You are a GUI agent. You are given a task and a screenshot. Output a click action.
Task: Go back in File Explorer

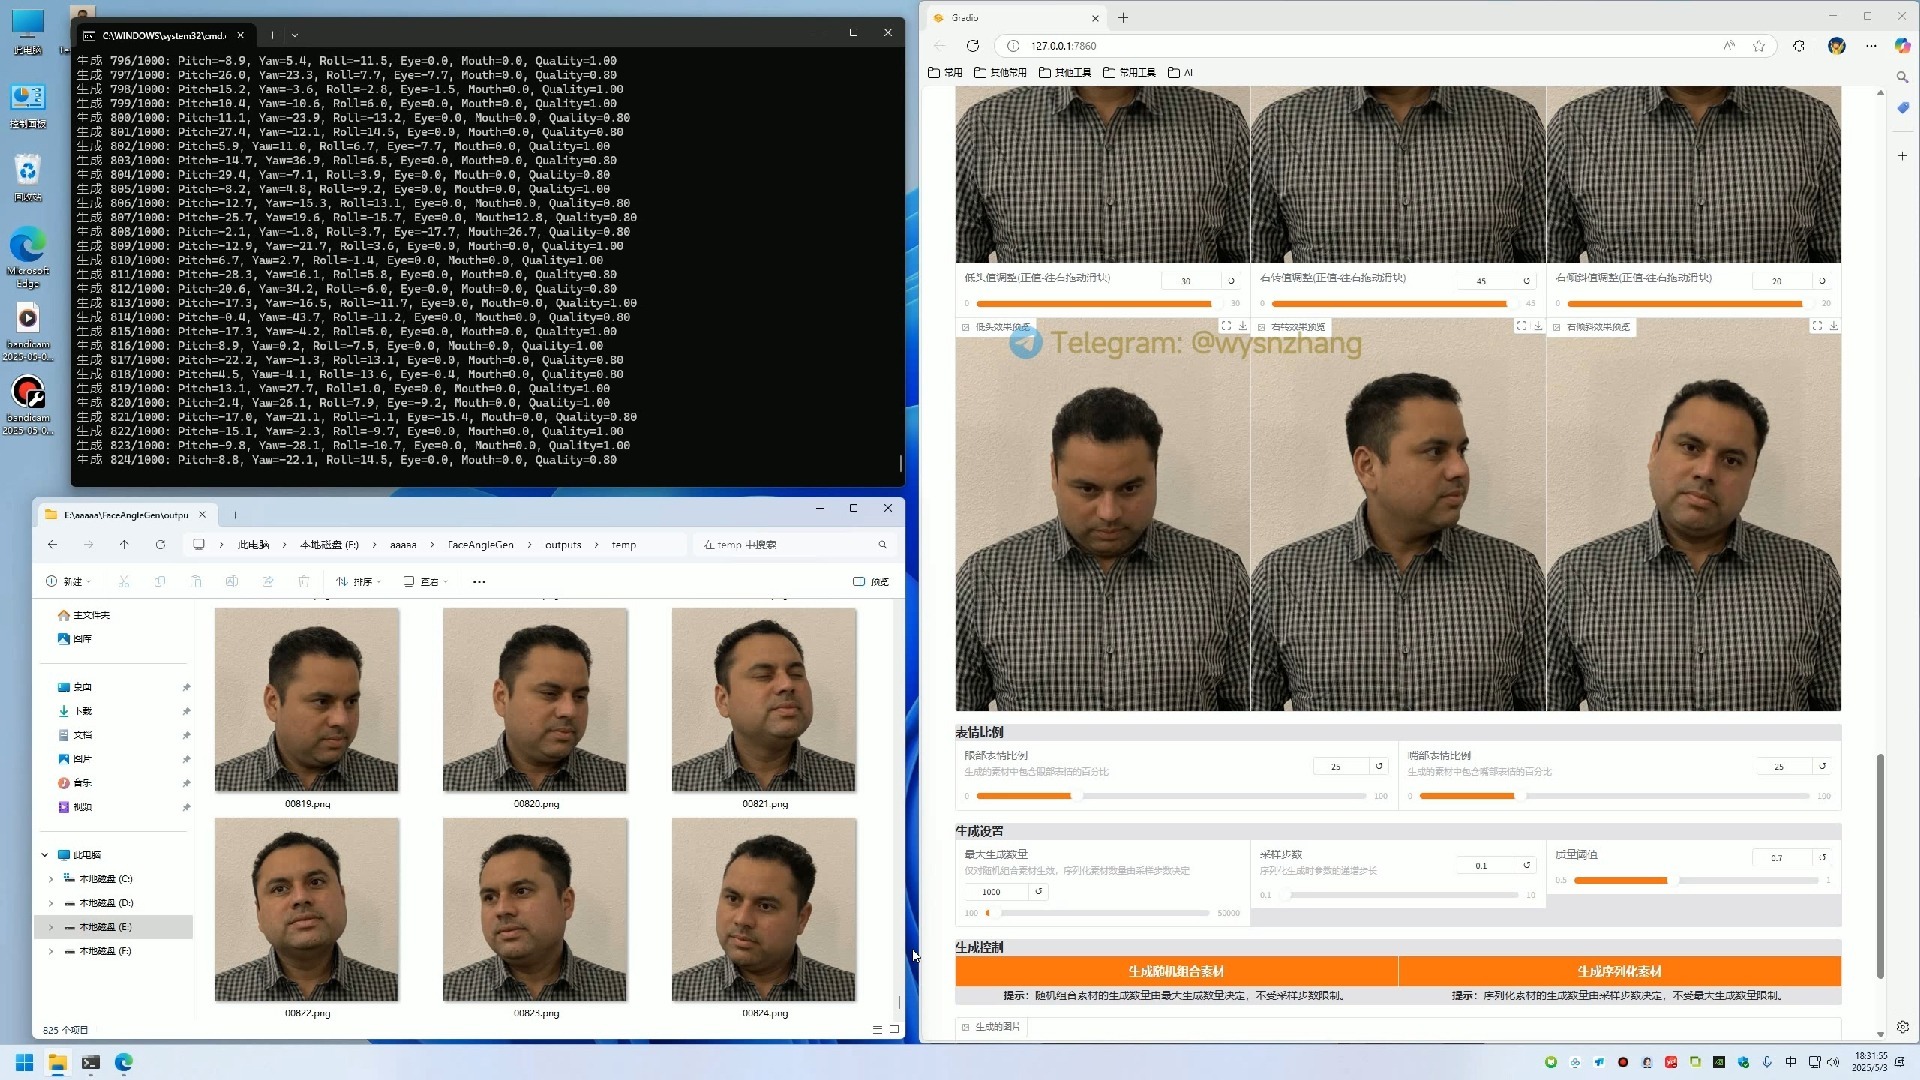(52, 545)
